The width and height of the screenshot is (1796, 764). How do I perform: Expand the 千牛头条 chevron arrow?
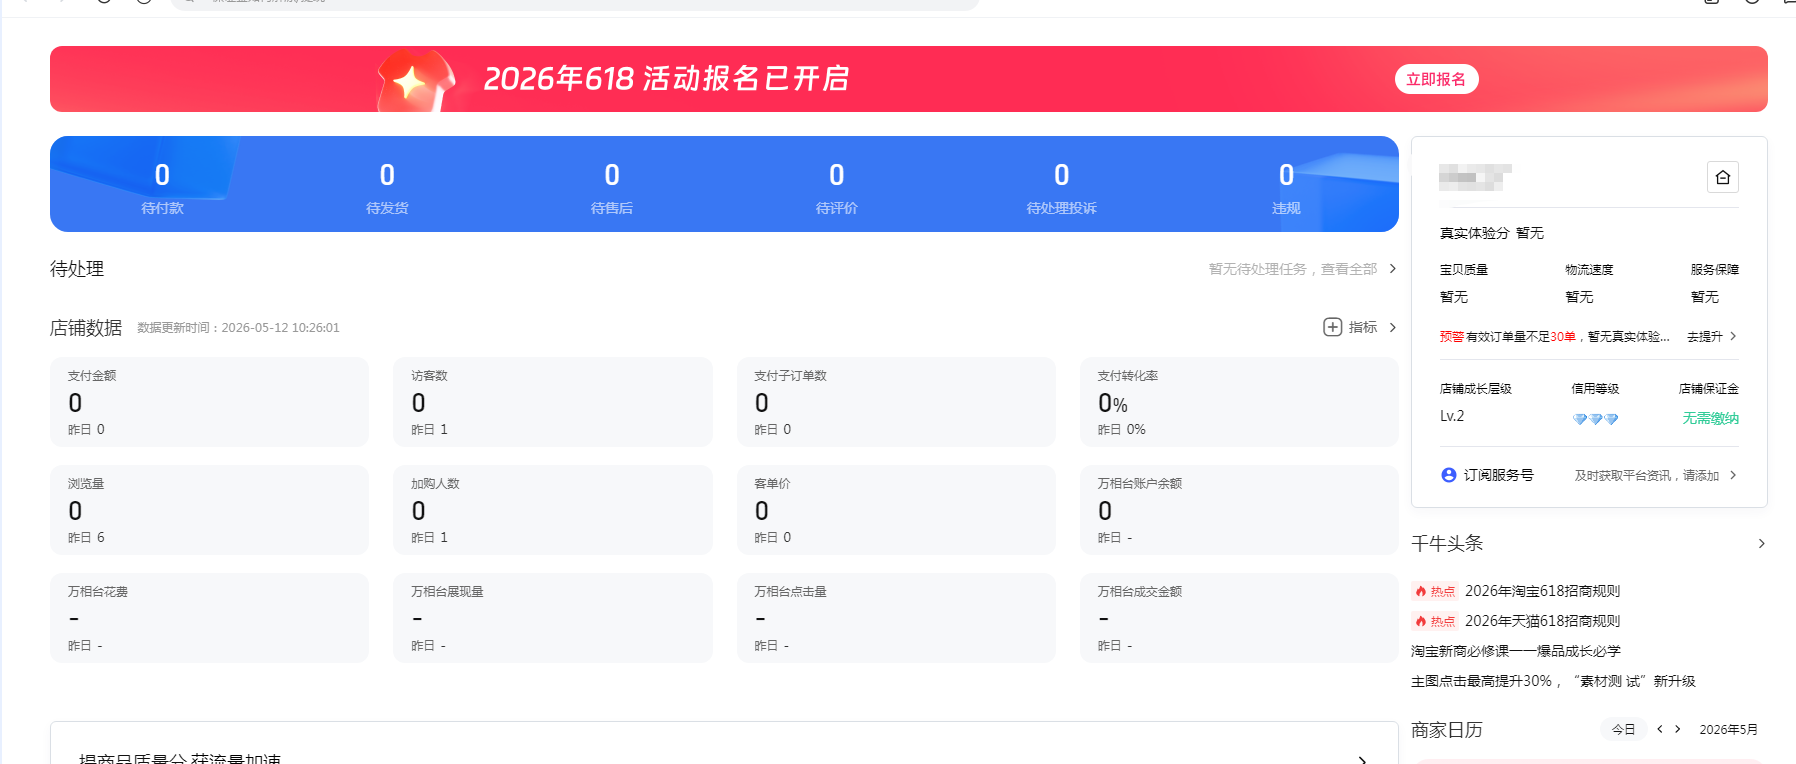pos(1761,544)
